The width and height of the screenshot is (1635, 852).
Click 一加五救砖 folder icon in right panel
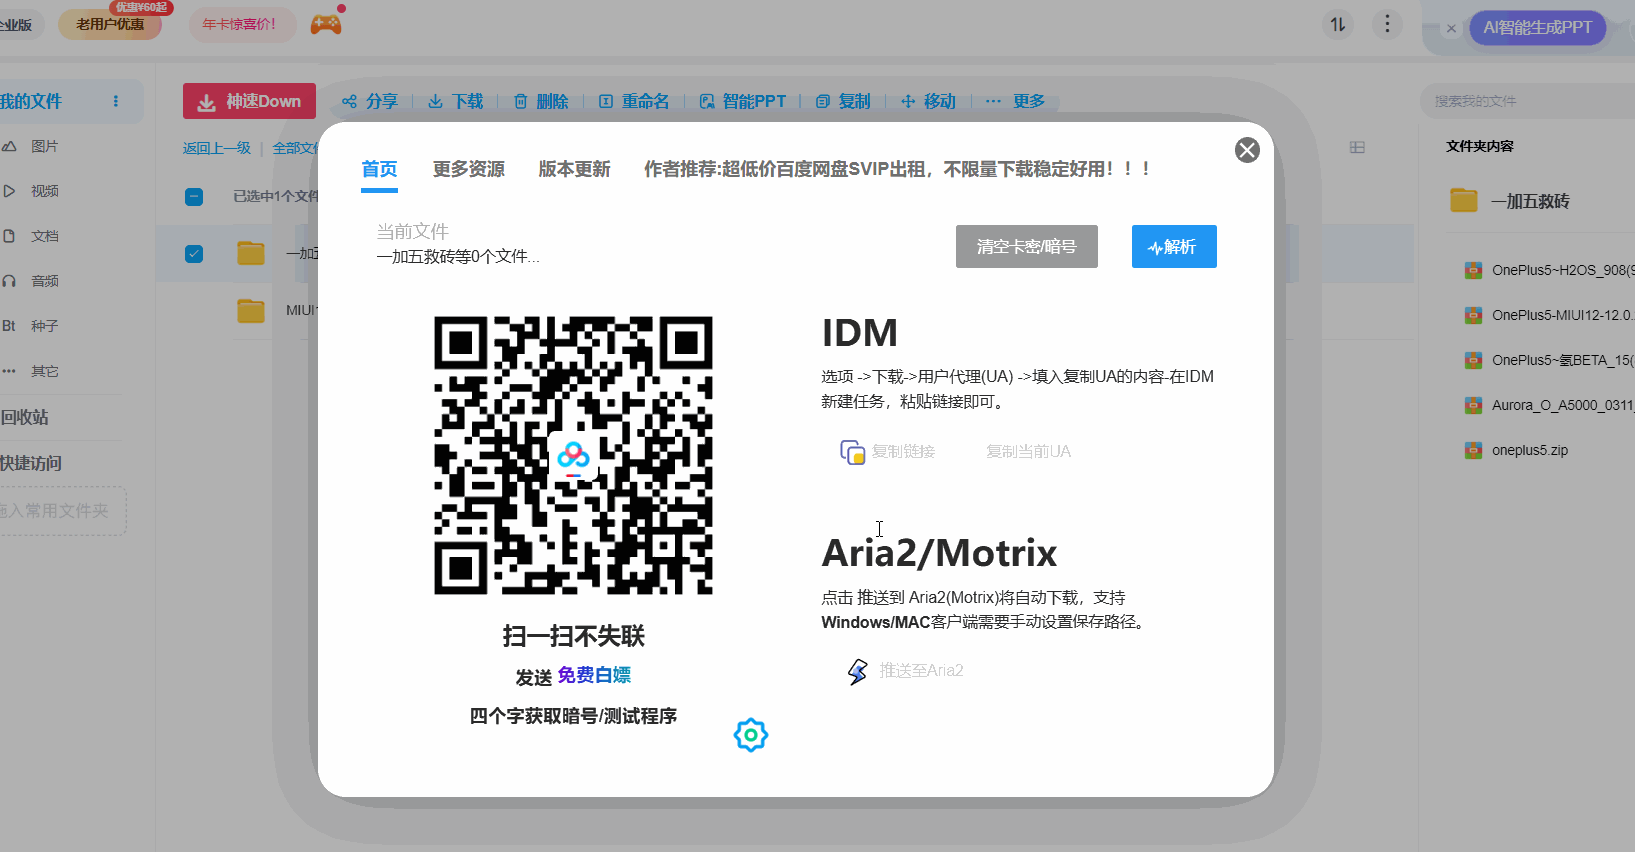pos(1464,200)
